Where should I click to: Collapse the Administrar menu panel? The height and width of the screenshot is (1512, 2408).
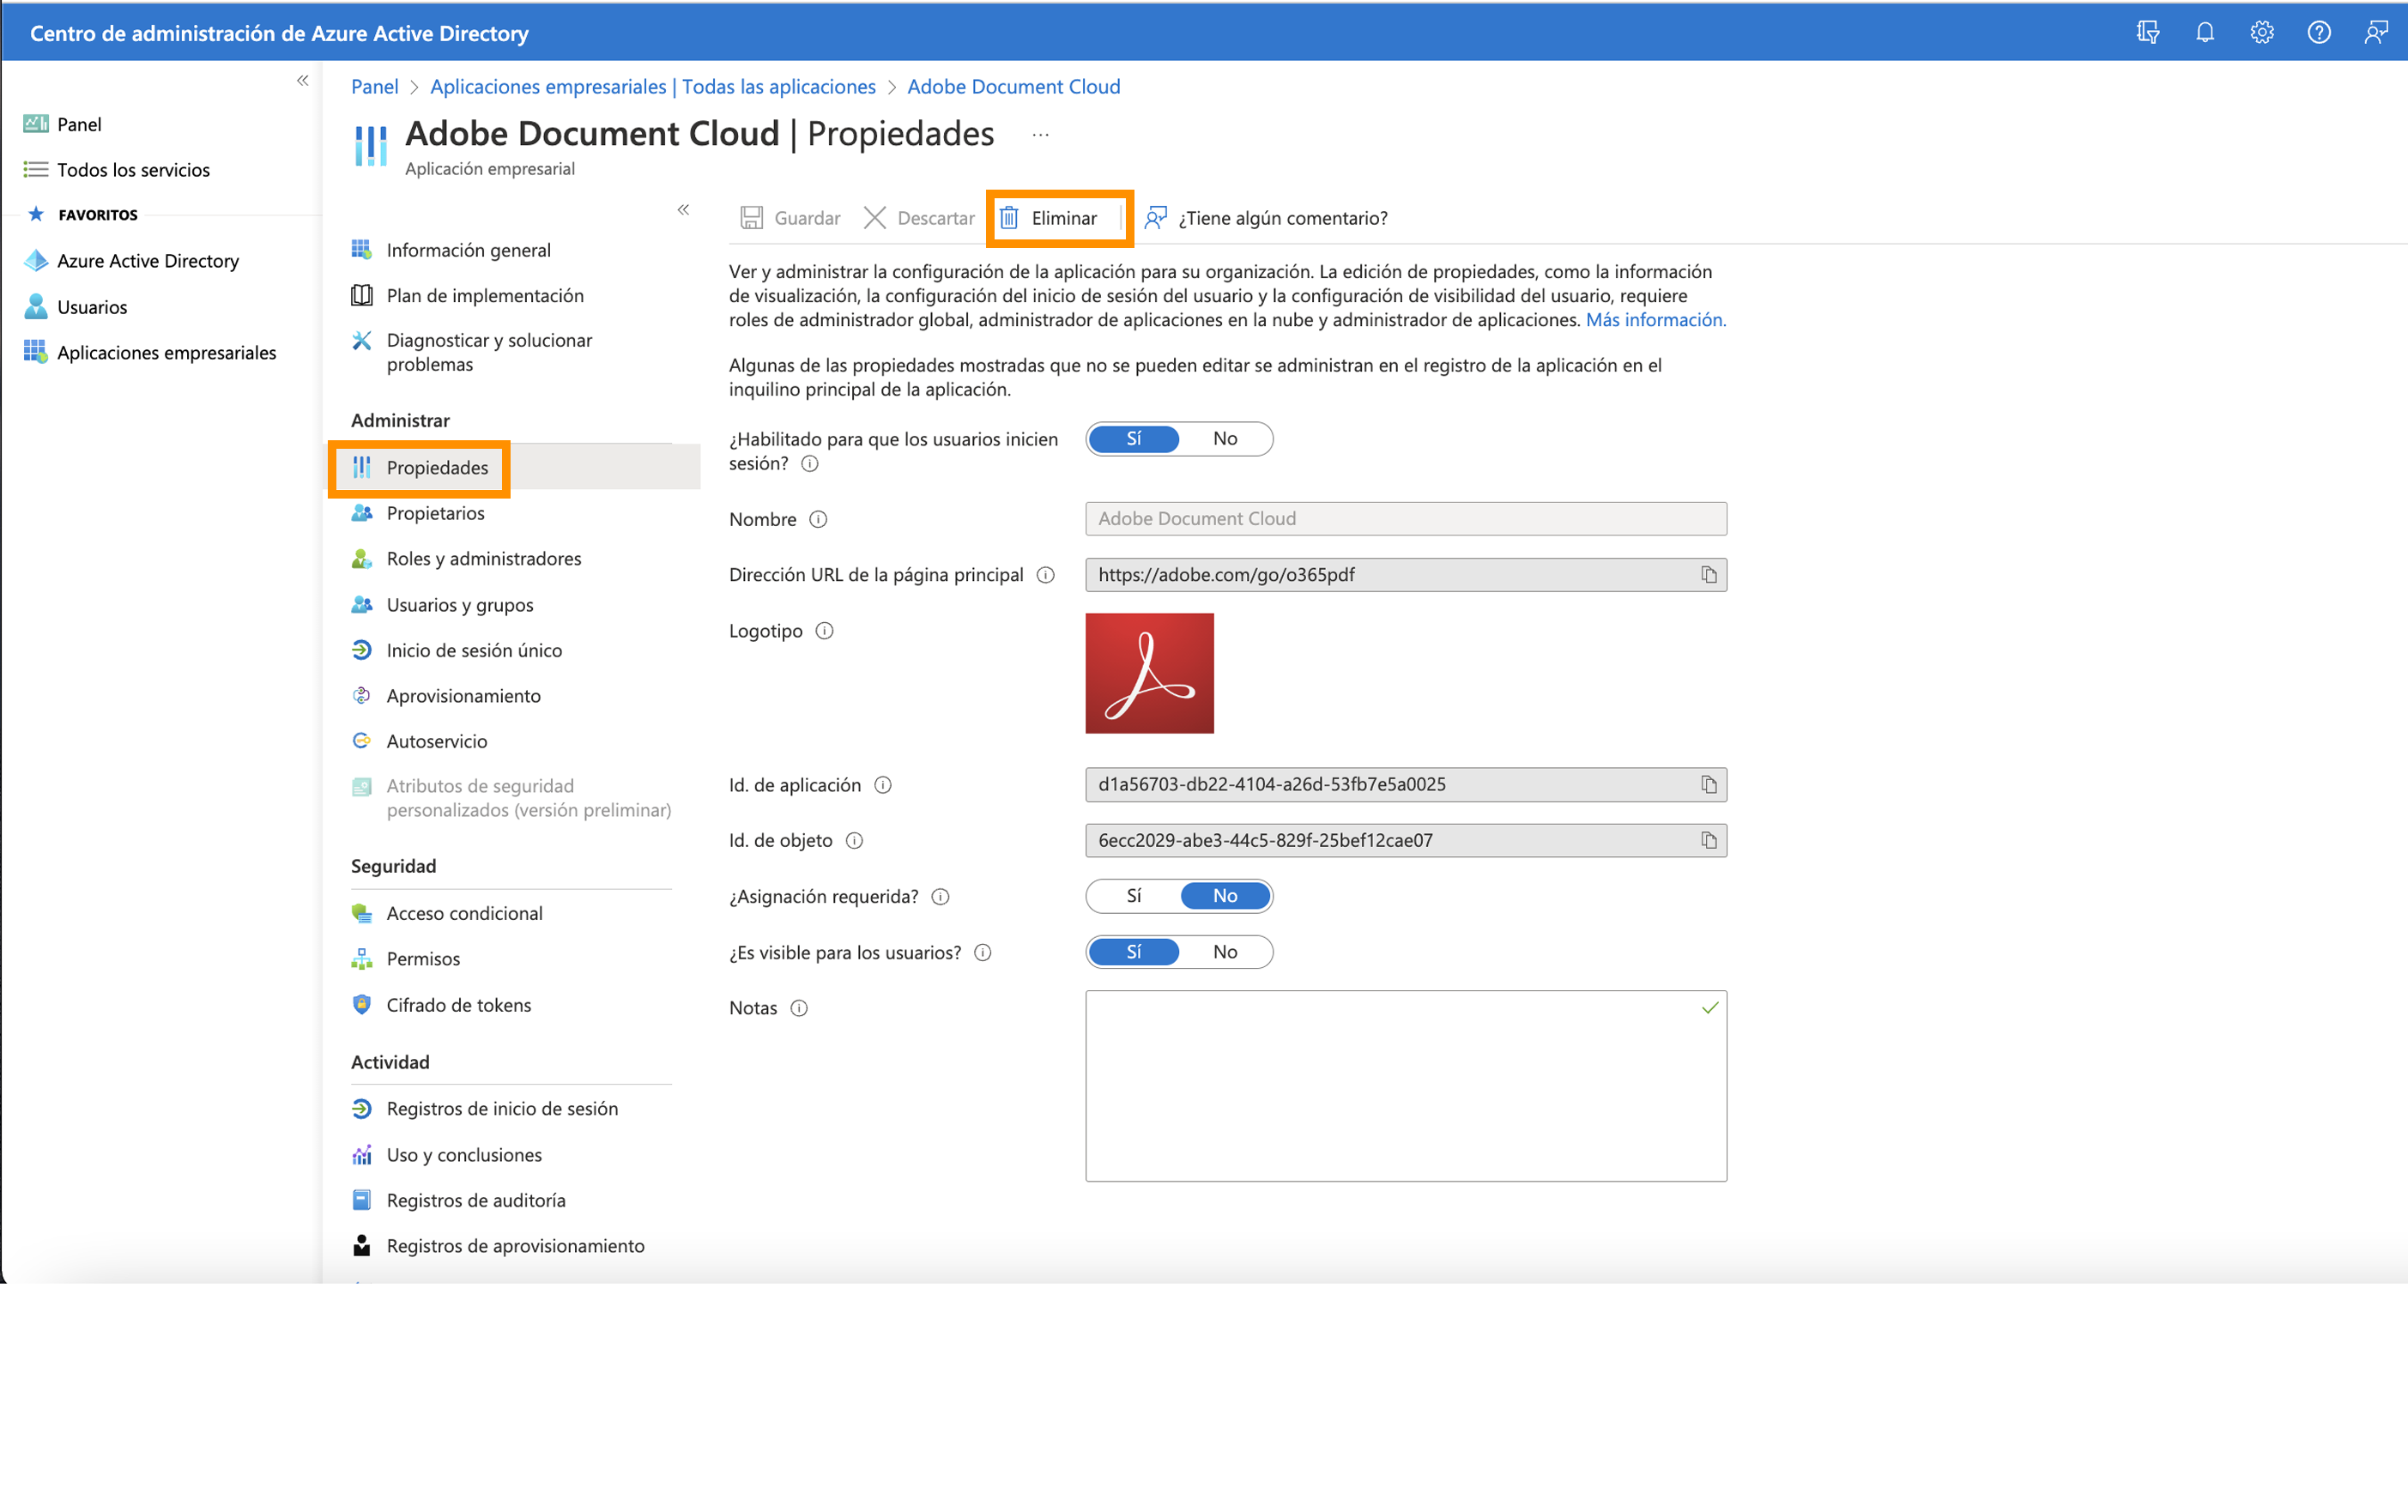pyautogui.click(x=684, y=210)
